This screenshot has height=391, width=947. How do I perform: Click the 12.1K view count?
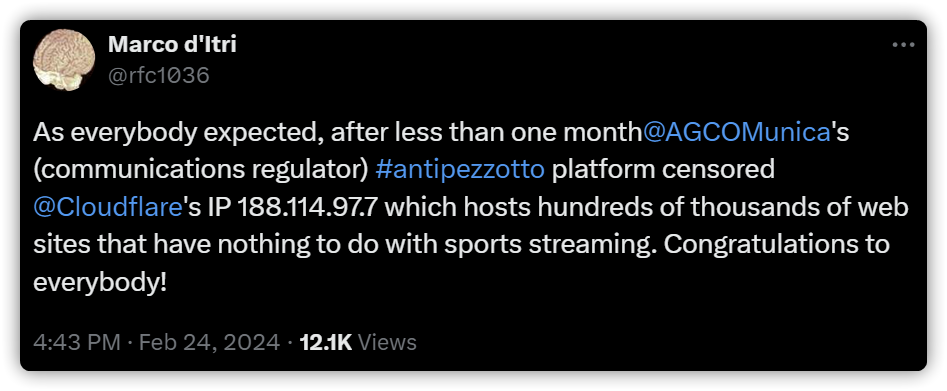pos(326,343)
